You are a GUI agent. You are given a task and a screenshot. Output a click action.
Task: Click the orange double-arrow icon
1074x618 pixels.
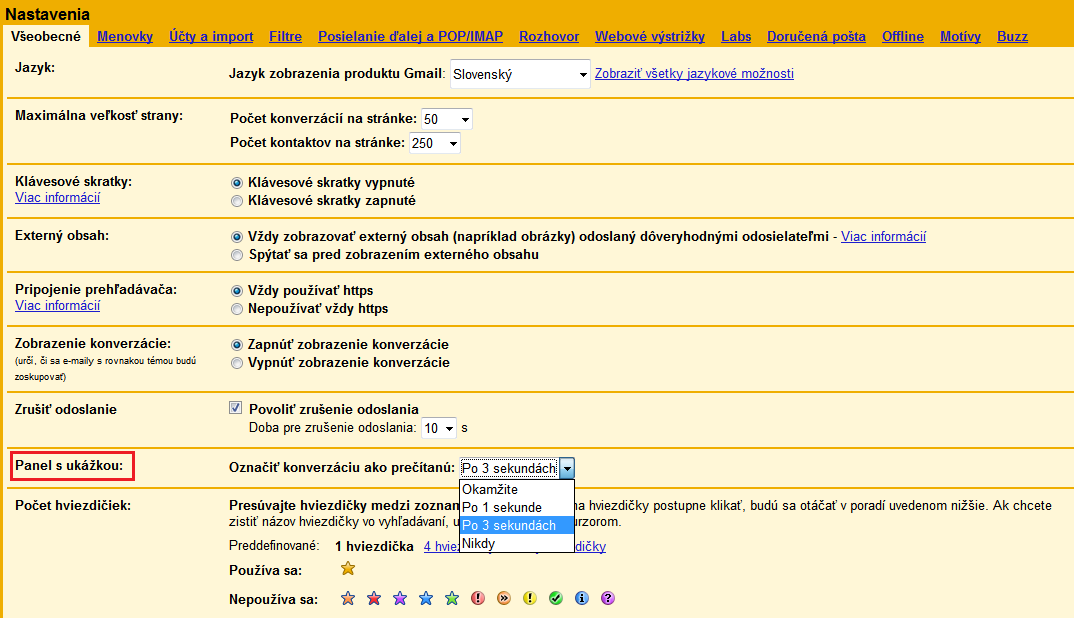click(504, 598)
